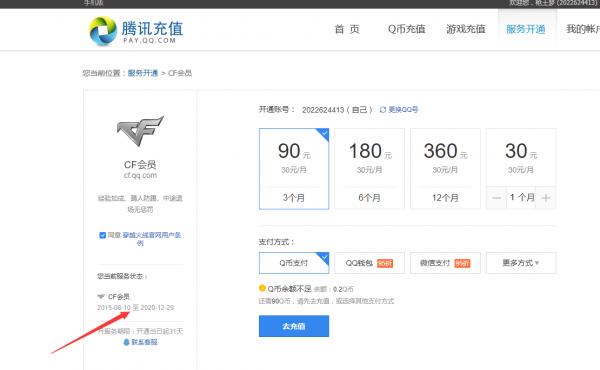Click the 去充值 button

[x=294, y=326]
